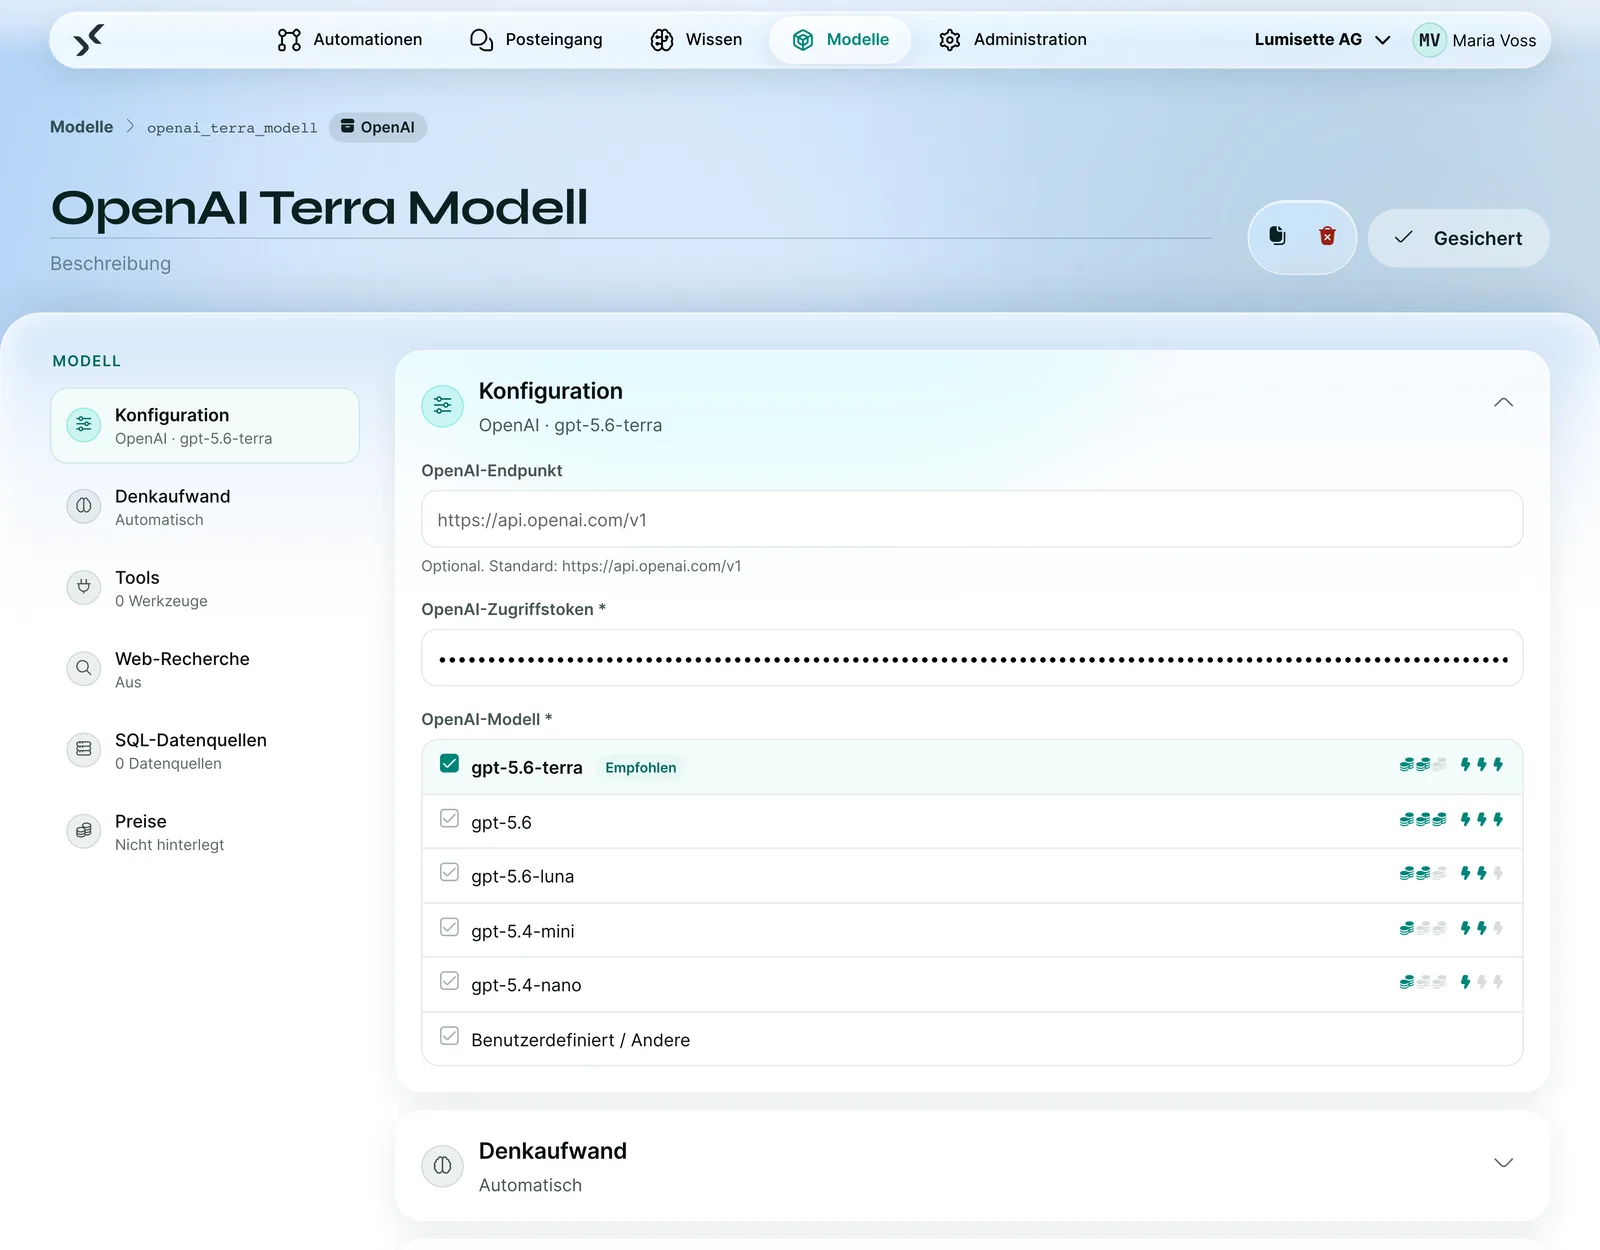The height and width of the screenshot is (1250, 1600).
Task: Click the Konfiguration card header icon
Action: click(x=442, y=406)
